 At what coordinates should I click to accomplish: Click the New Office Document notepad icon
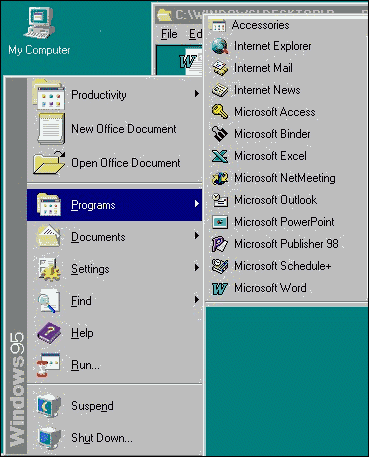[x=51, y=129]
